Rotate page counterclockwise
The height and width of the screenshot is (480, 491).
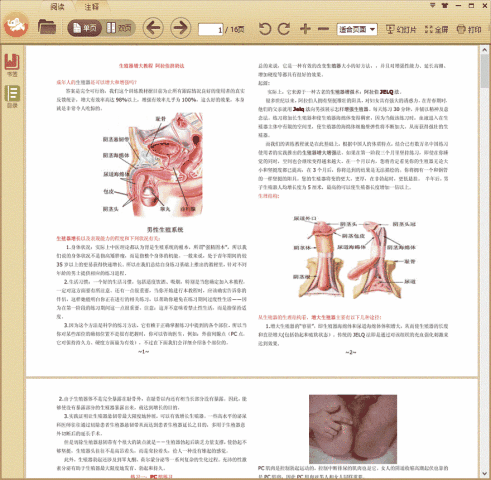(265, 29)
